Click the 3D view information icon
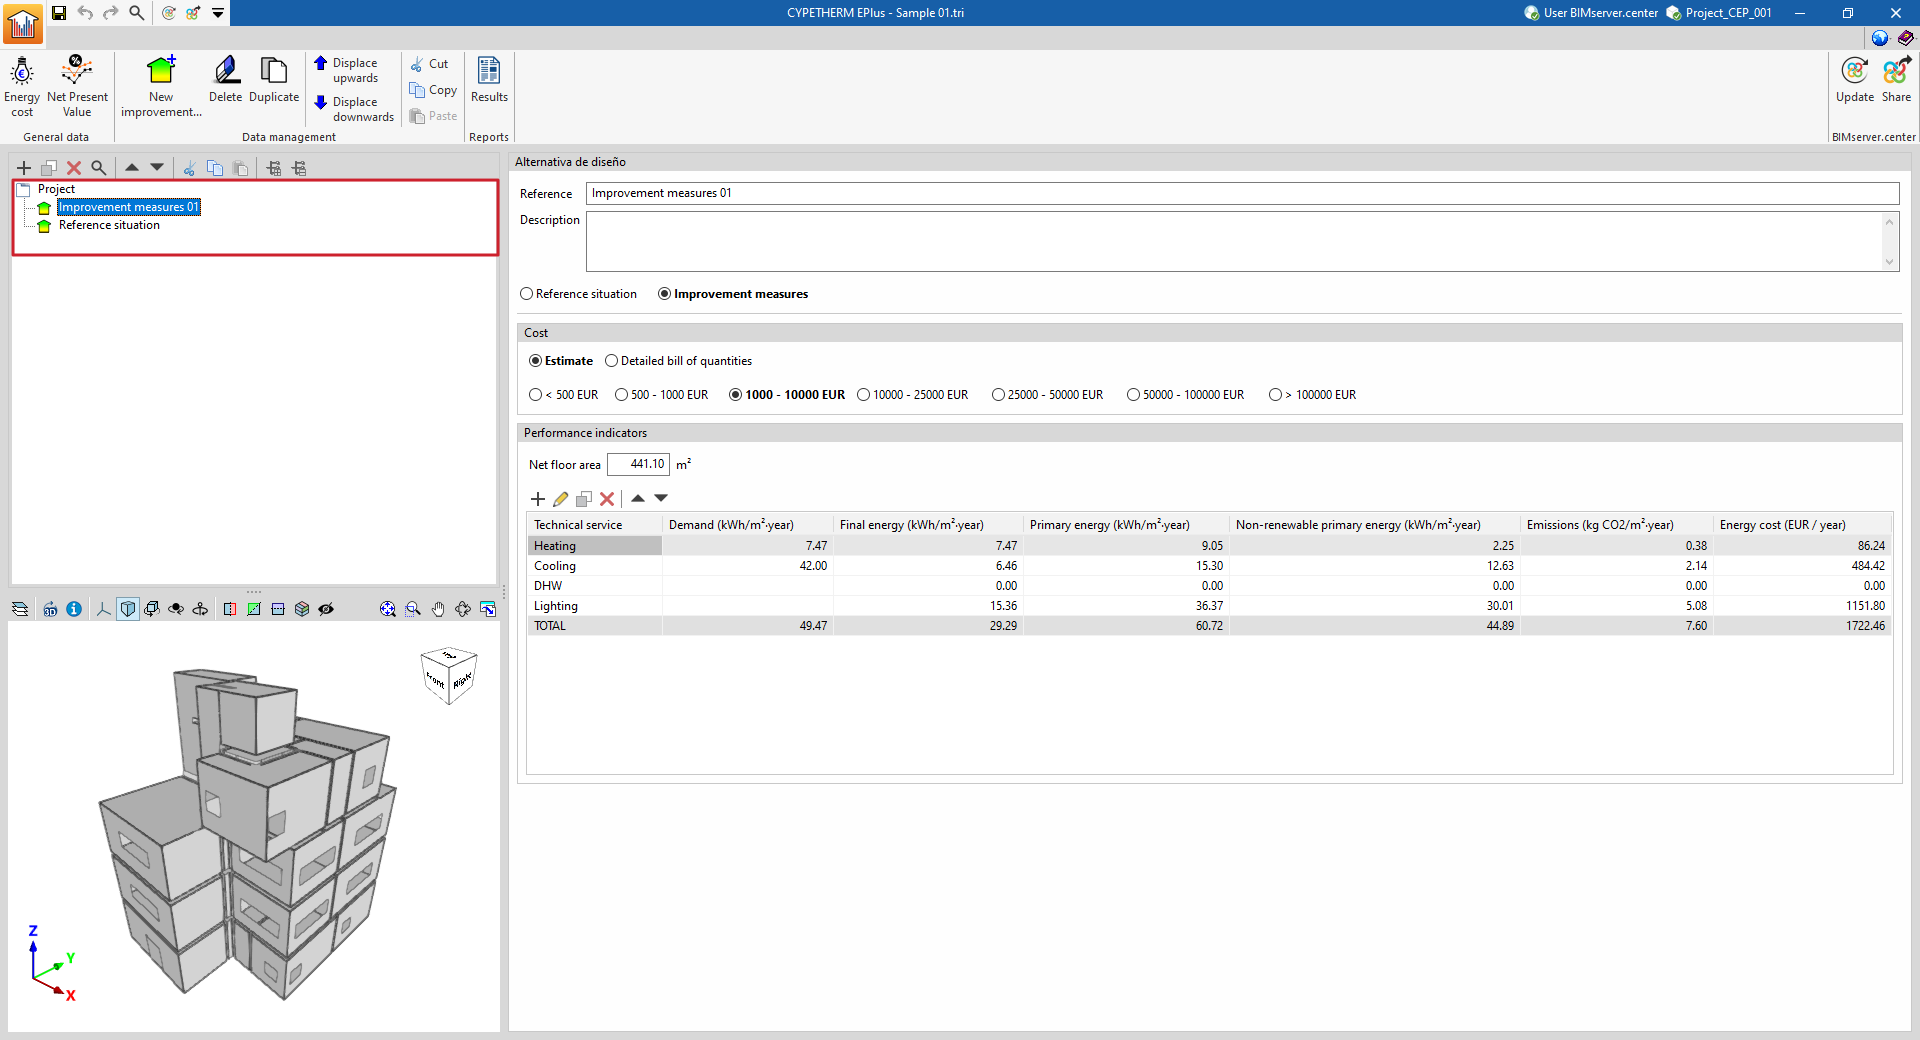The height and width of the screenshot is (1040, 1920). coord(74,609)
